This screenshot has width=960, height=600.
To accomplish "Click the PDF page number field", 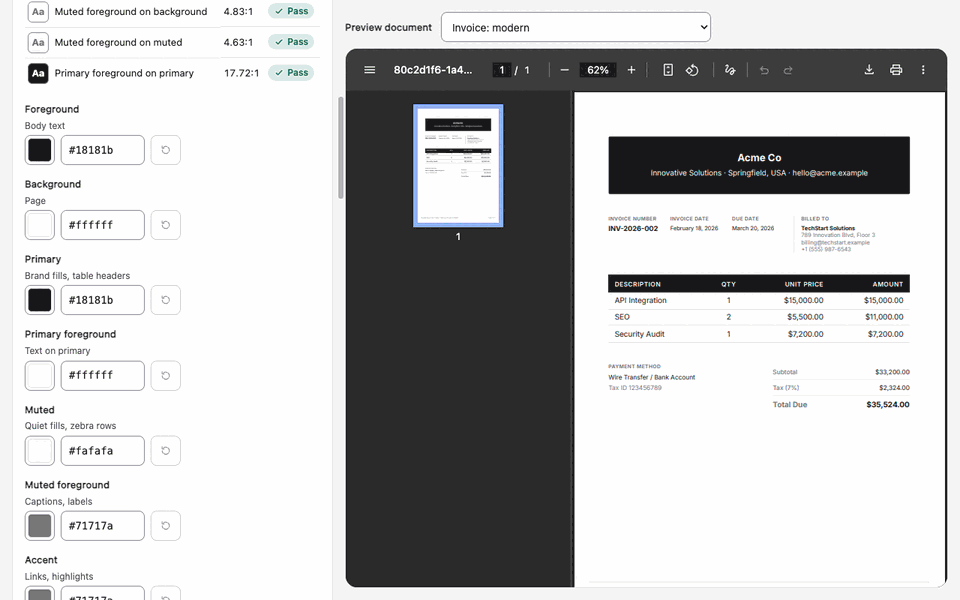I will (501, 70).
